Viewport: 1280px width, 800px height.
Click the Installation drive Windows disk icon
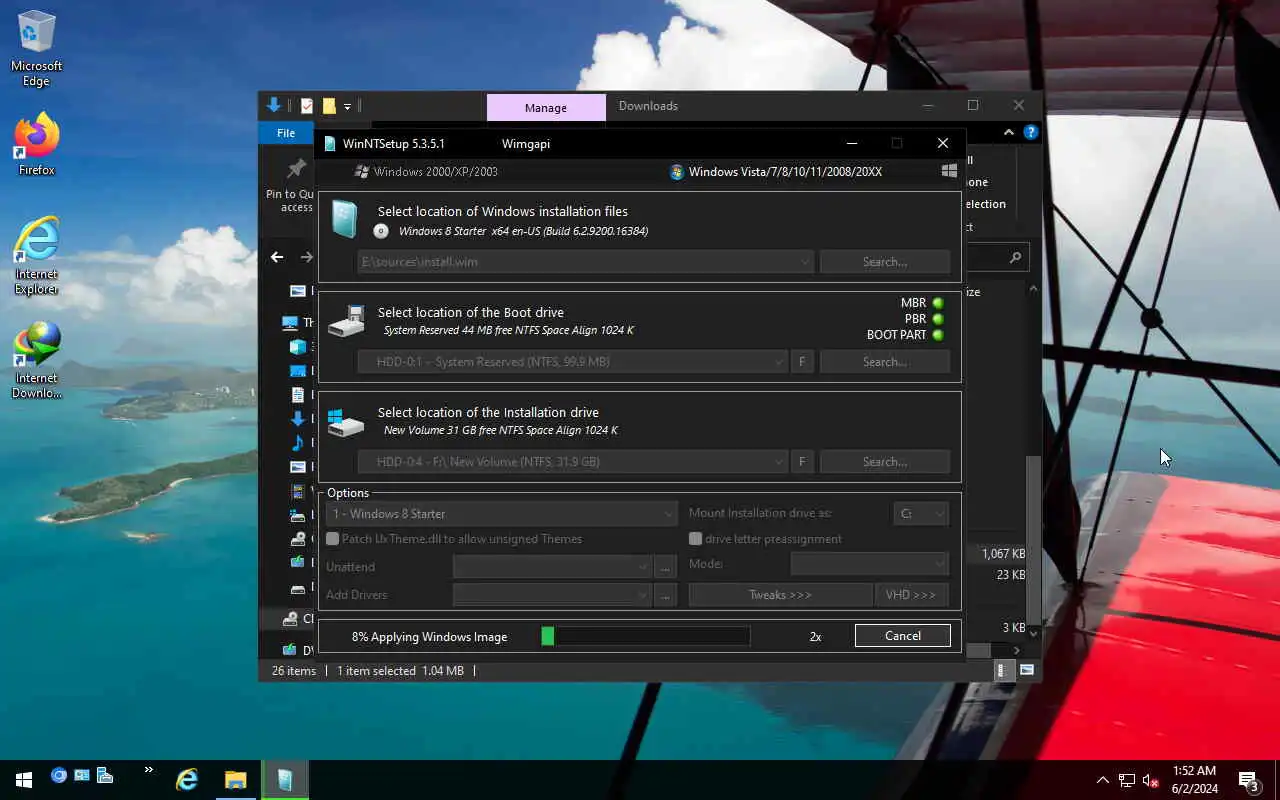[x=346, y=421]
